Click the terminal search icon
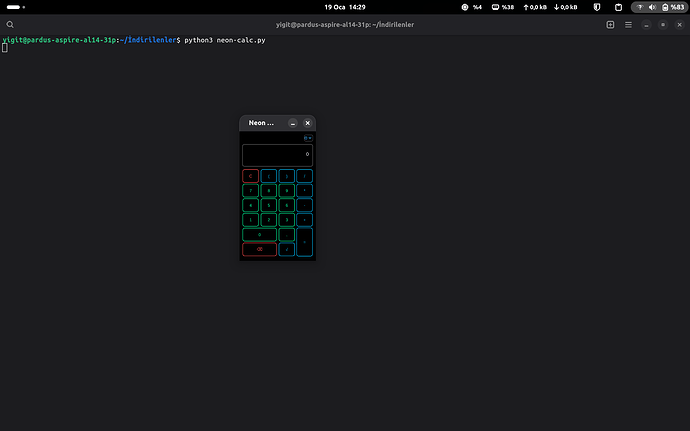690x431 pixels. pos(10,24)
